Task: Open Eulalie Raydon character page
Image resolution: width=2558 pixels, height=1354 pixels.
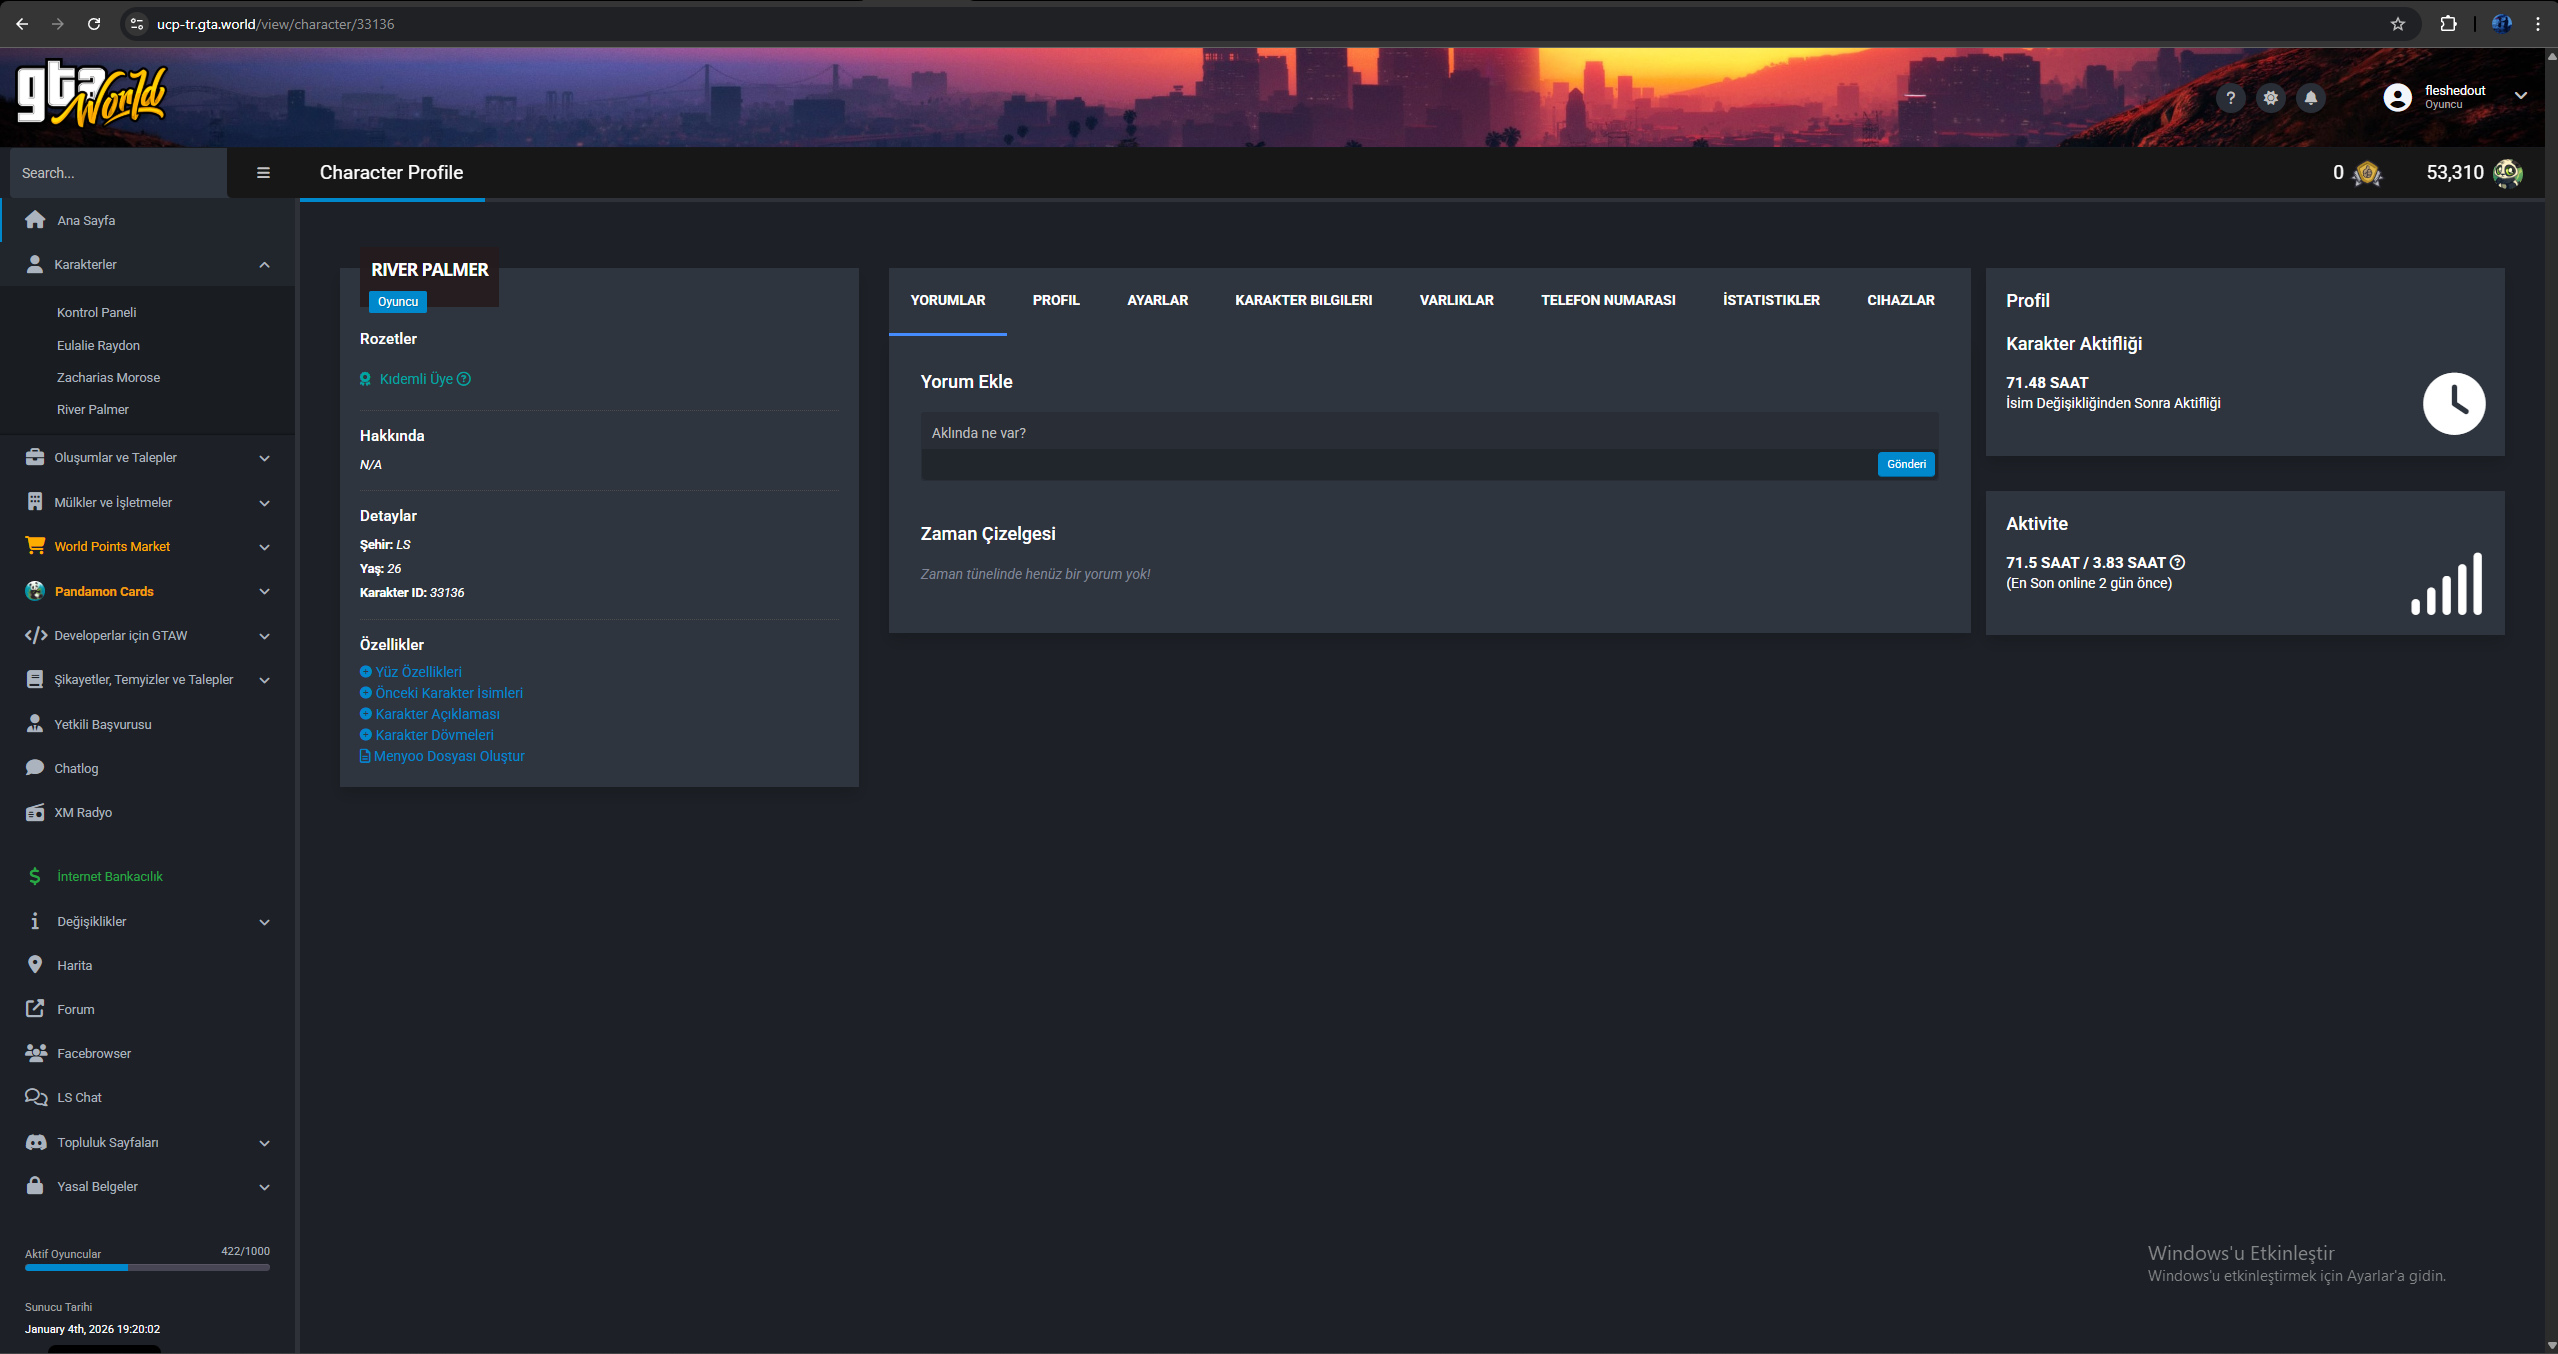Action: coord(98,345)
